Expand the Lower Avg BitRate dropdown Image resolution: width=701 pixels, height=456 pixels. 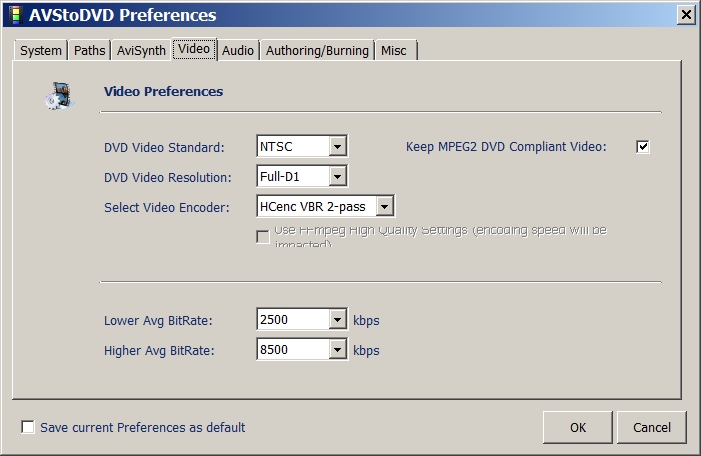(x=338, y=321)
